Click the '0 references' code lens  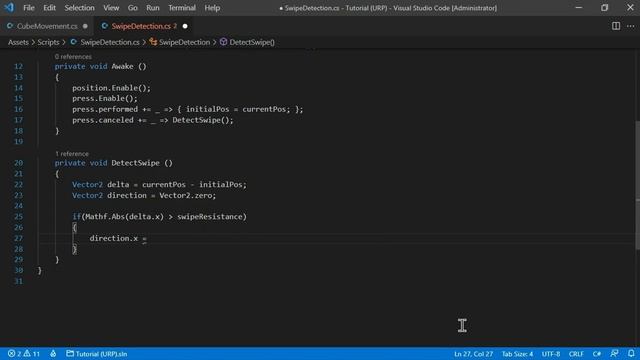coord(73,57)
